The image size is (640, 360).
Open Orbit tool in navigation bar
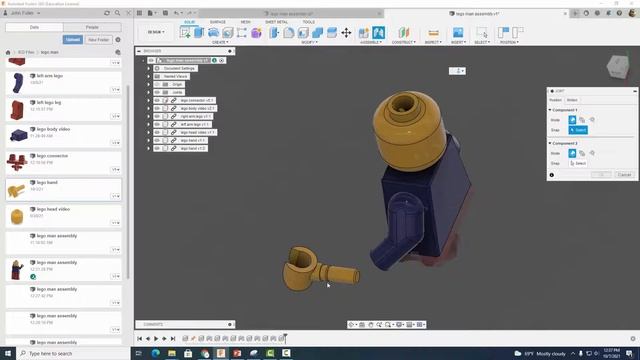(x=351, y=324)
